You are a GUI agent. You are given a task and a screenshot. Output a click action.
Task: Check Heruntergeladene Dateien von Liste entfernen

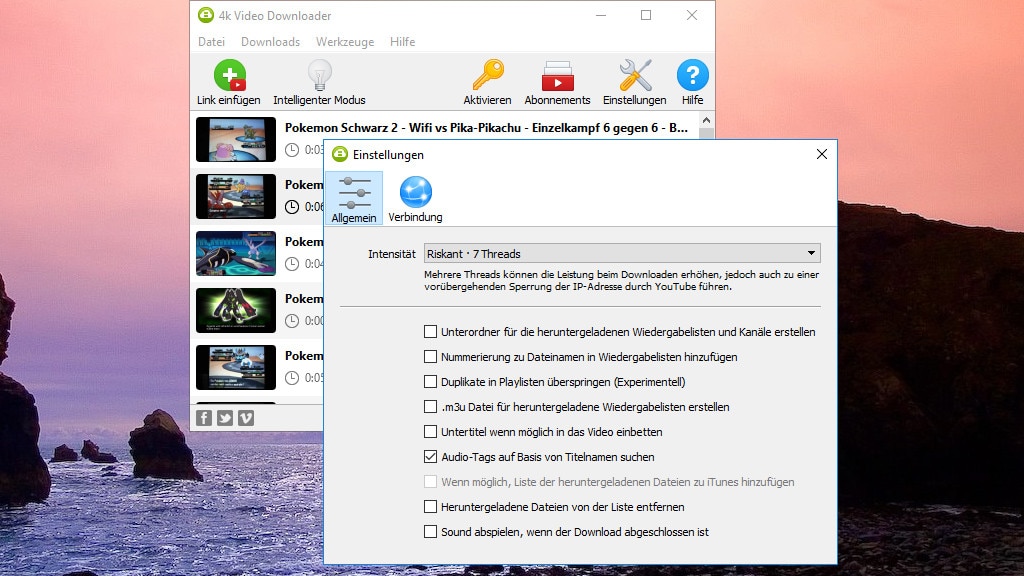pyautogui.click(x=430, y=507)
